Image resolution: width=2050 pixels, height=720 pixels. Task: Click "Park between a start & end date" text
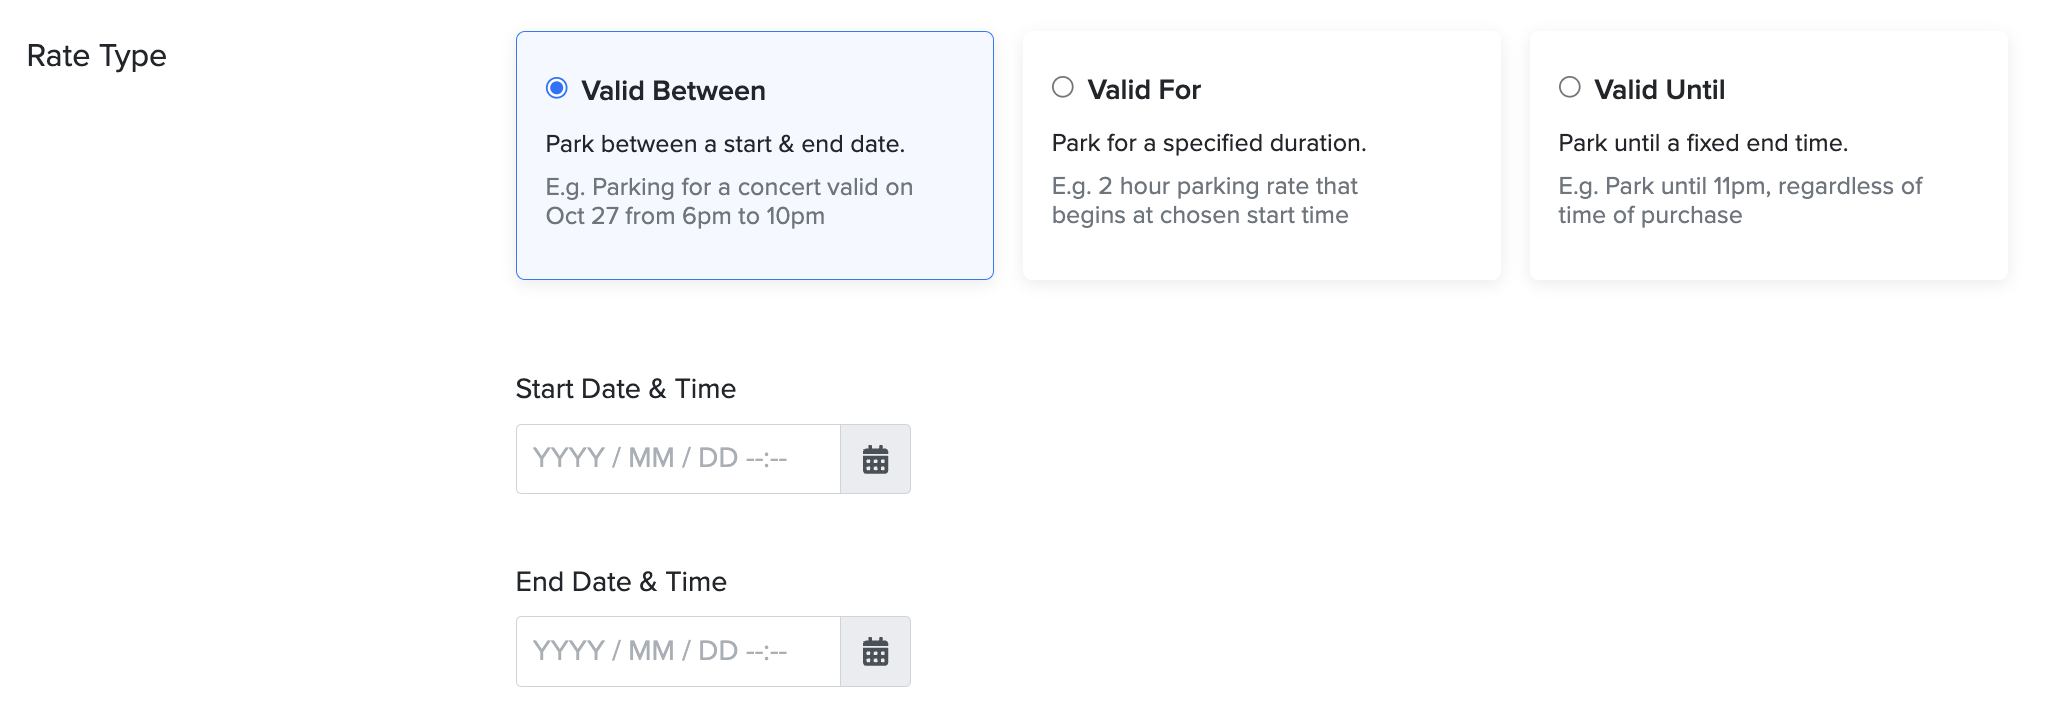click(725, 144)
